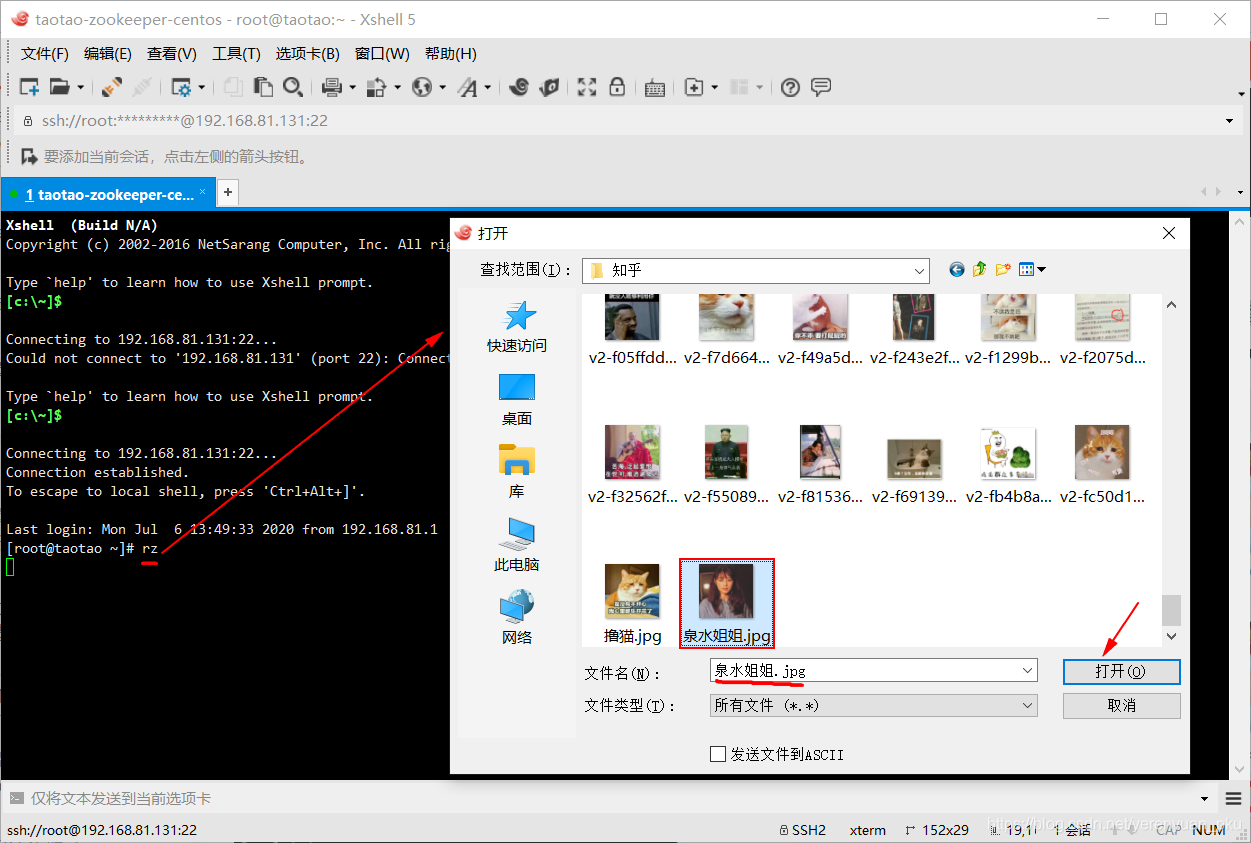1251x843 pixels.
Task: Open the 查看(V) menu
Action: pyautogui.click(x=172, y=54)
